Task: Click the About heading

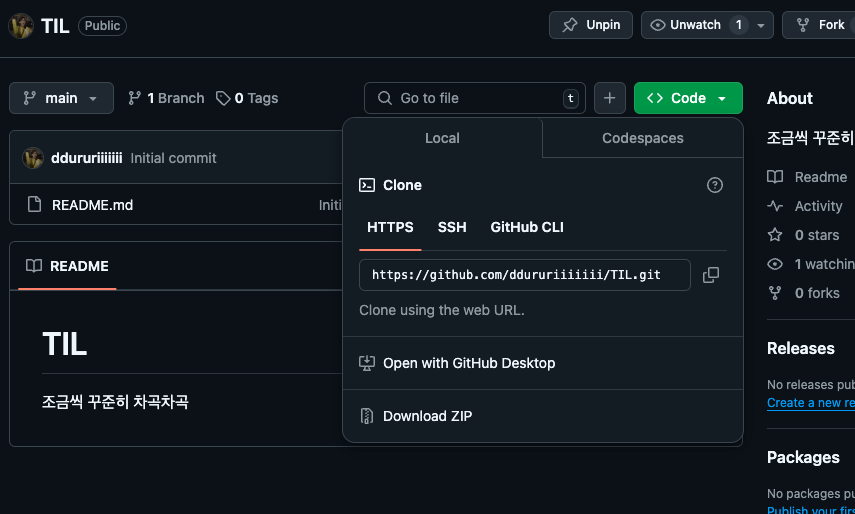Action: coord(790,98)
